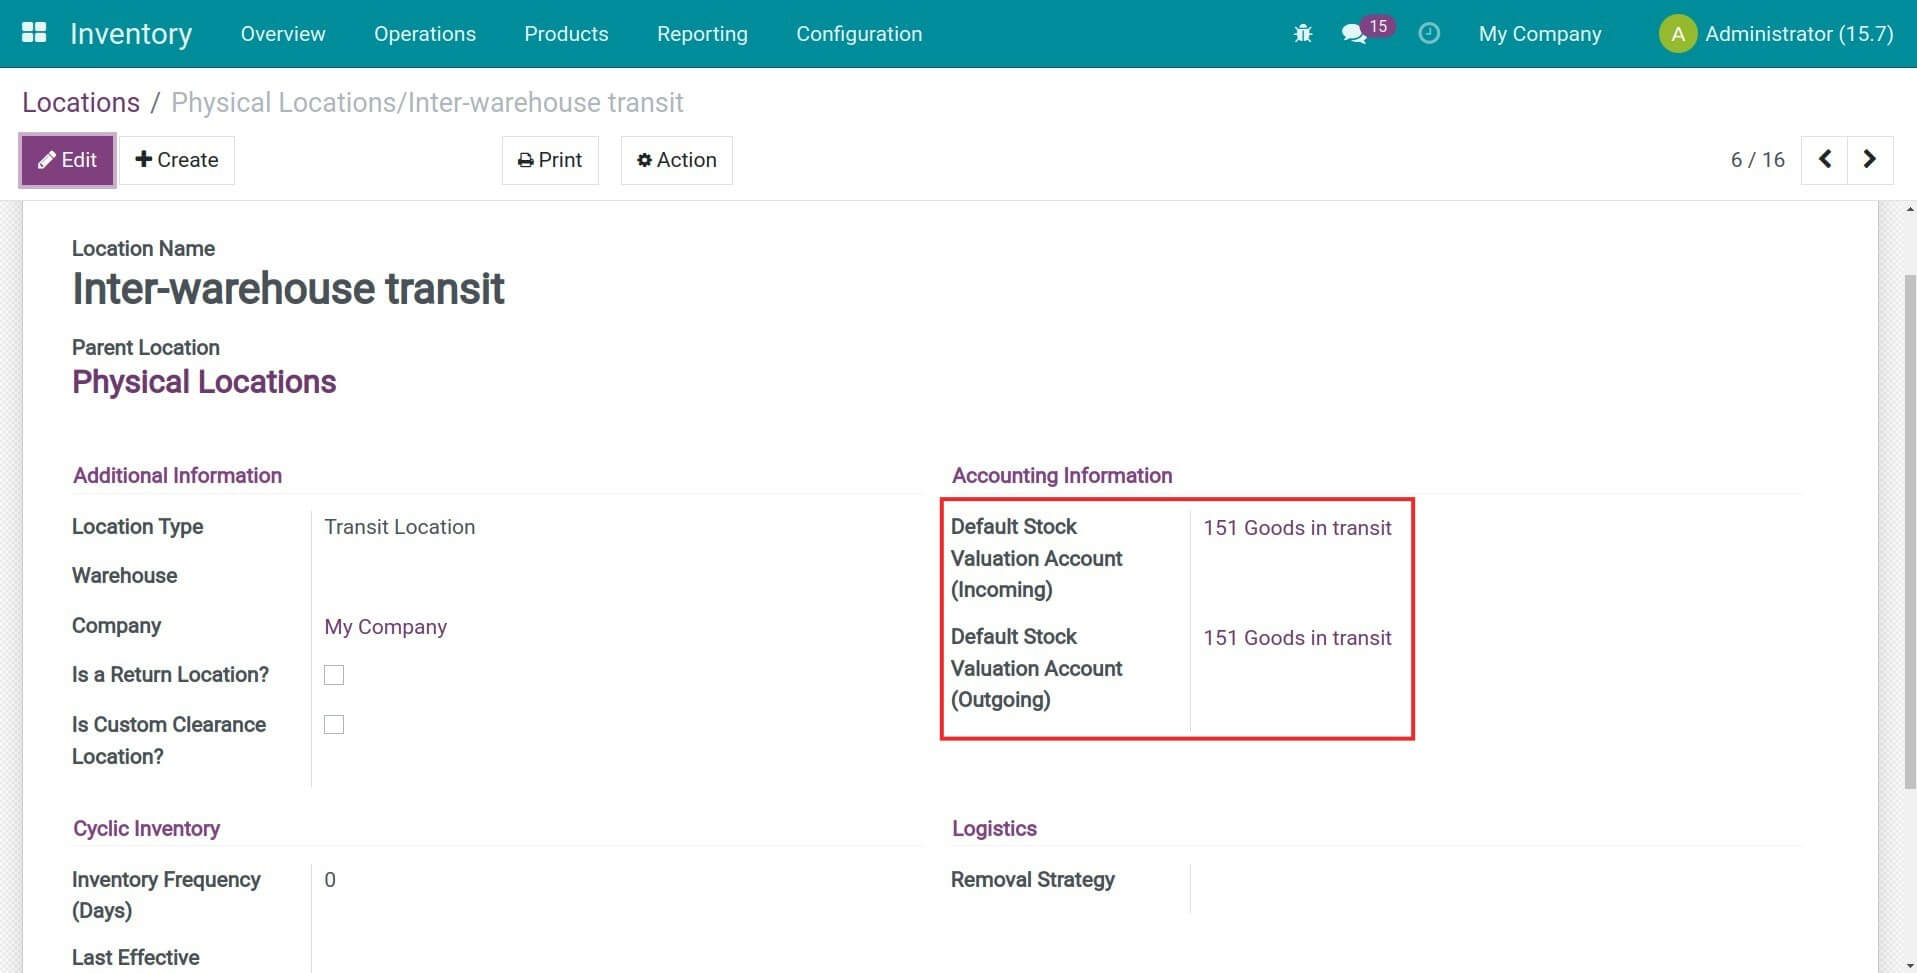Click the vertical scrollbar on the right
Image resolution: width=1917 pixels, height=973 pixels.
(x=1909, y=530)
